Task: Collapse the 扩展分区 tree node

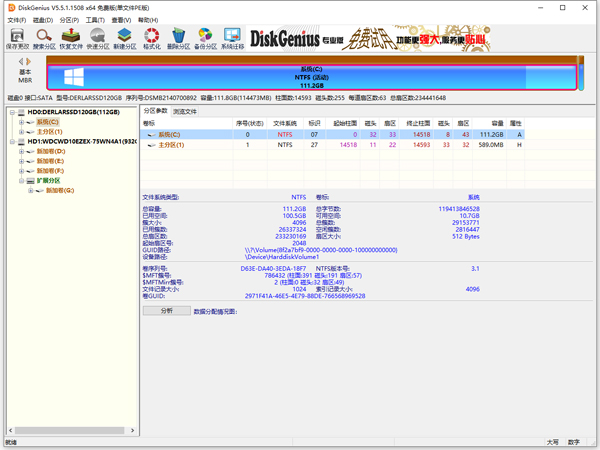Action: [21, 181]
